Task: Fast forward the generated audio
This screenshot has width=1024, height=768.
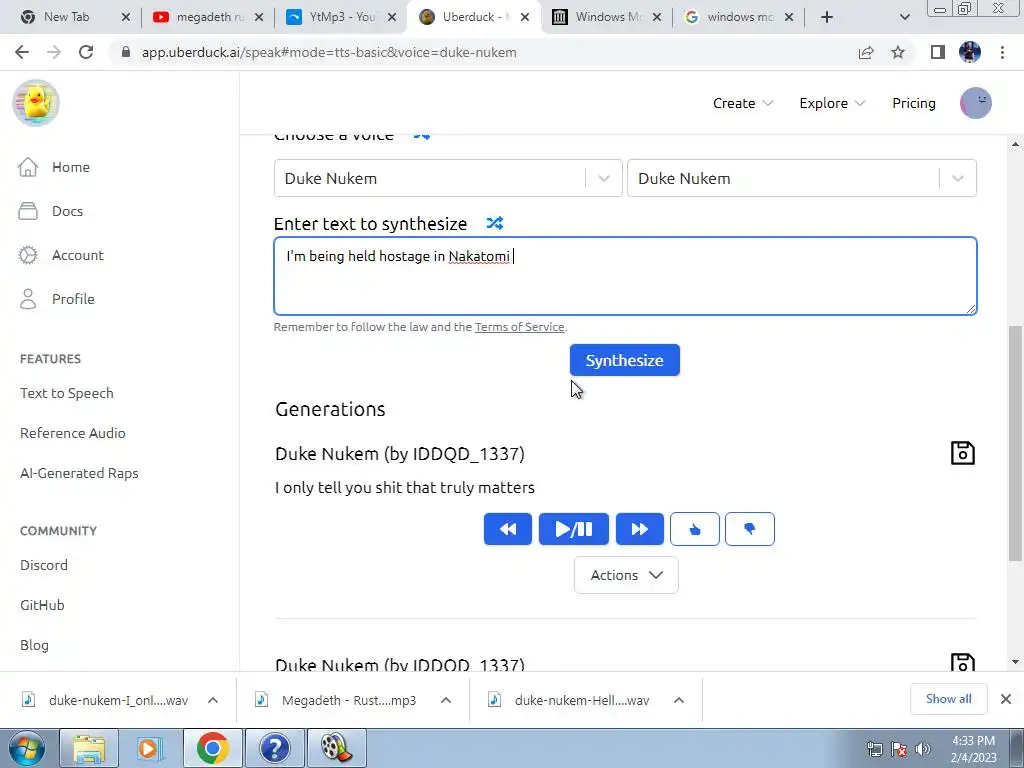Action: 639,529
